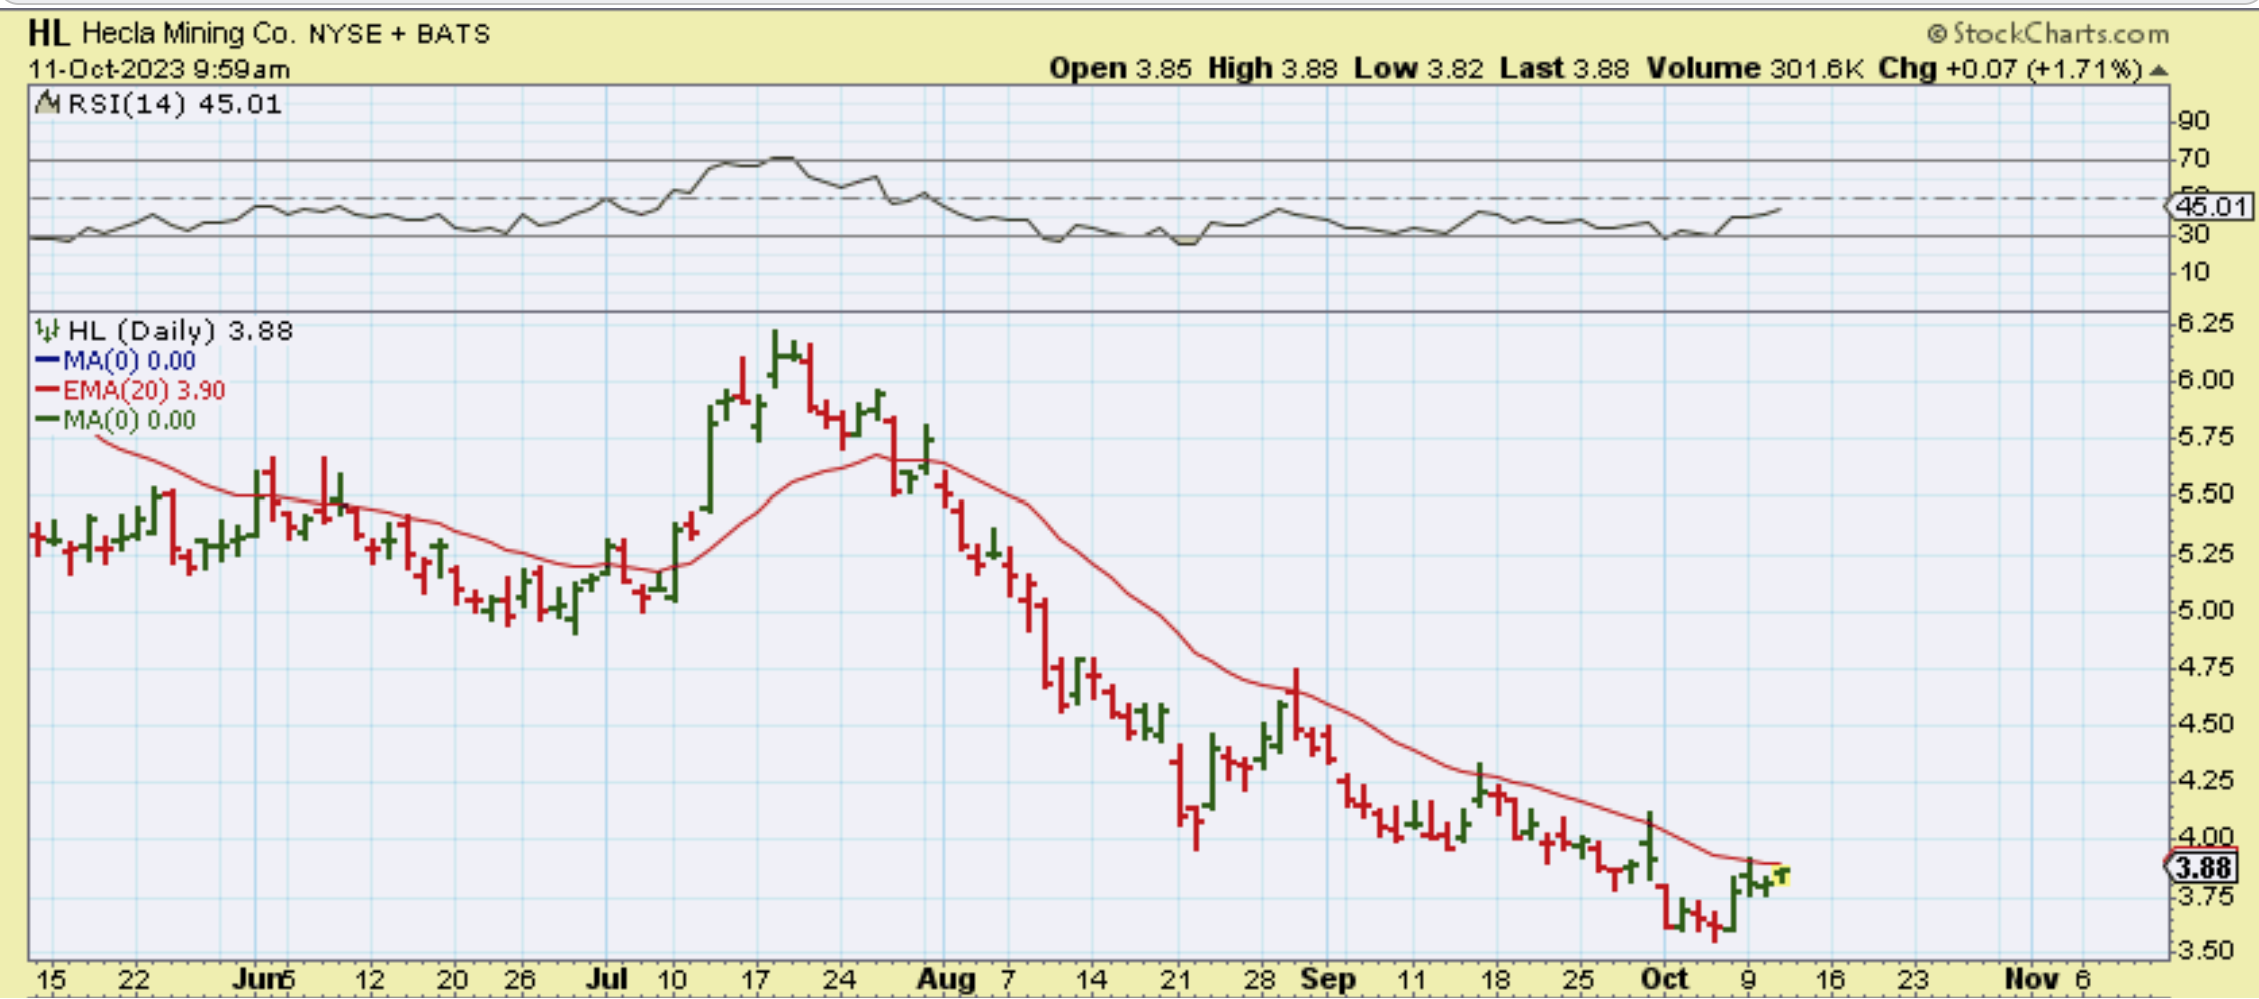Click the bar chart icon beside HL (Daily)
This screenshot has width=2259, height=999.
[x=47, y=330]
